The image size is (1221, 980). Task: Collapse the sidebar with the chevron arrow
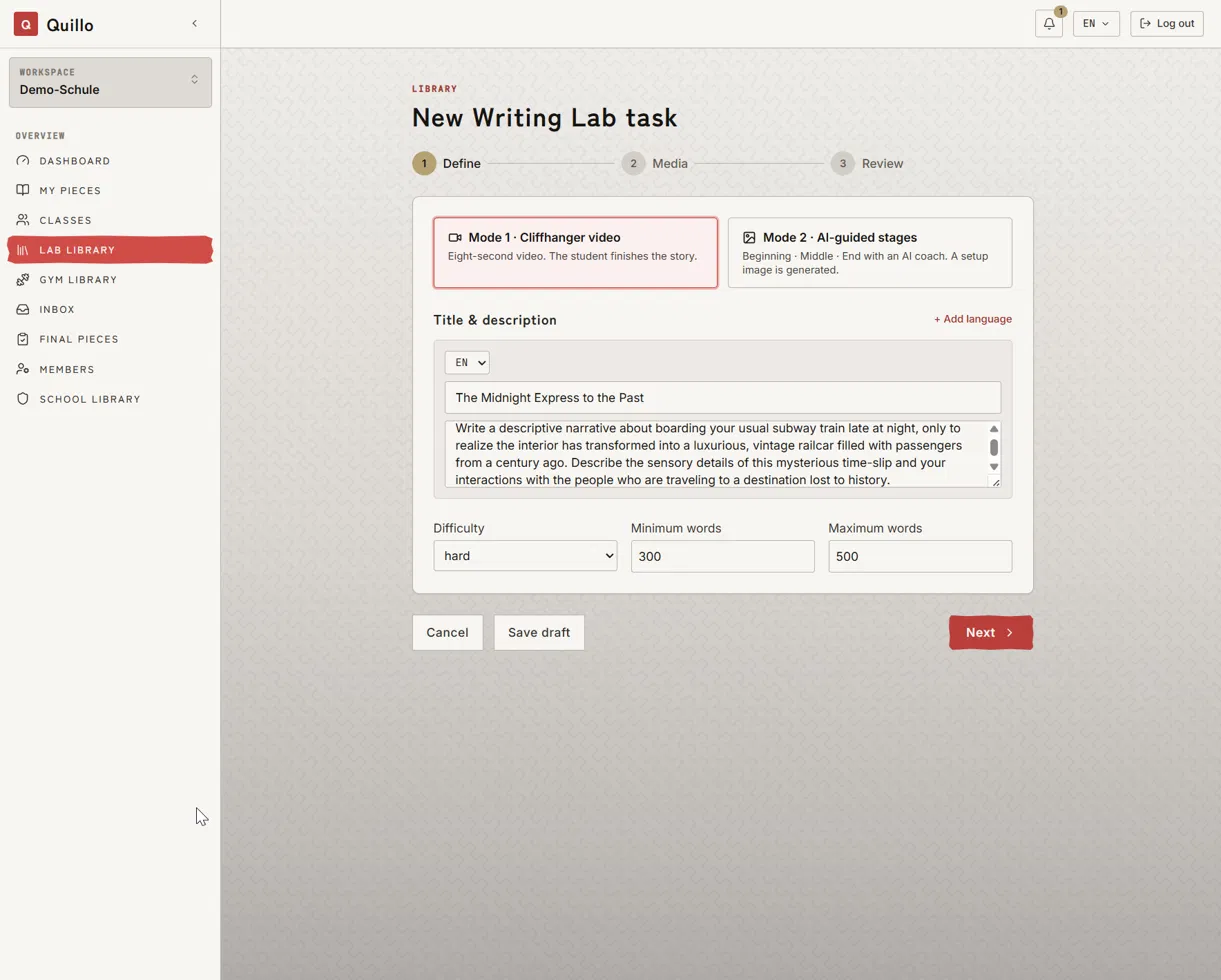coord(194,24)
